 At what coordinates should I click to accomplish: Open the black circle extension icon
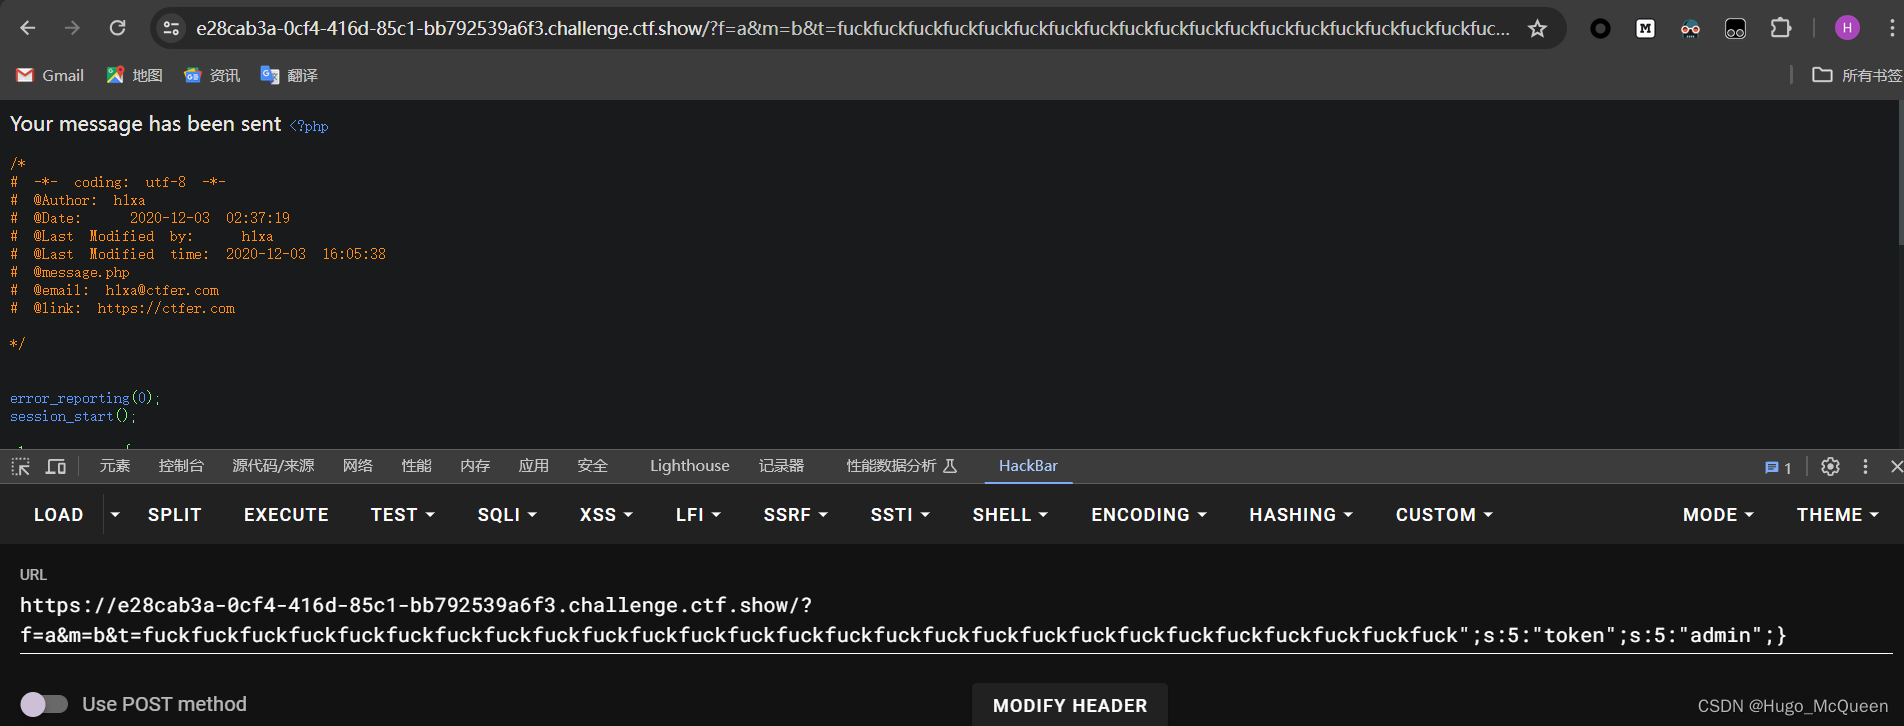click(x=1600, y=29)
